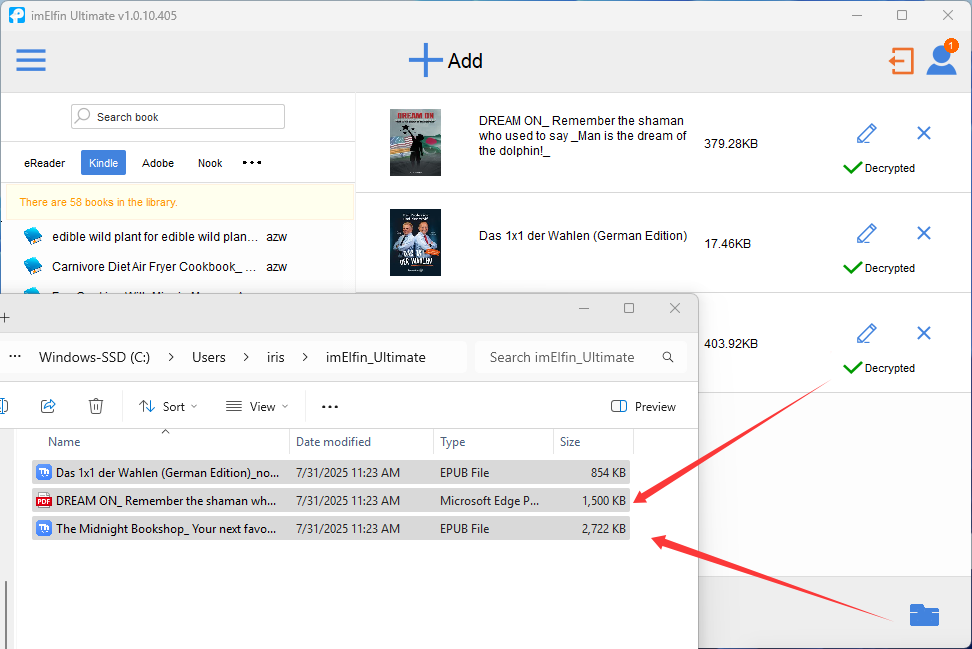Click the 17.46KB size value
The image size is (972, 649).
point(727,244)
